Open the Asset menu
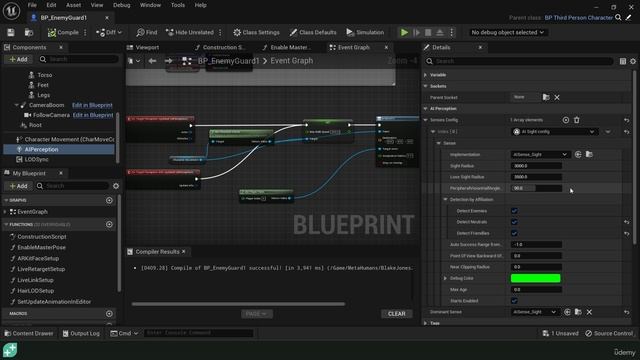Screen dimensions: 640x360 [x=73, y=5]
